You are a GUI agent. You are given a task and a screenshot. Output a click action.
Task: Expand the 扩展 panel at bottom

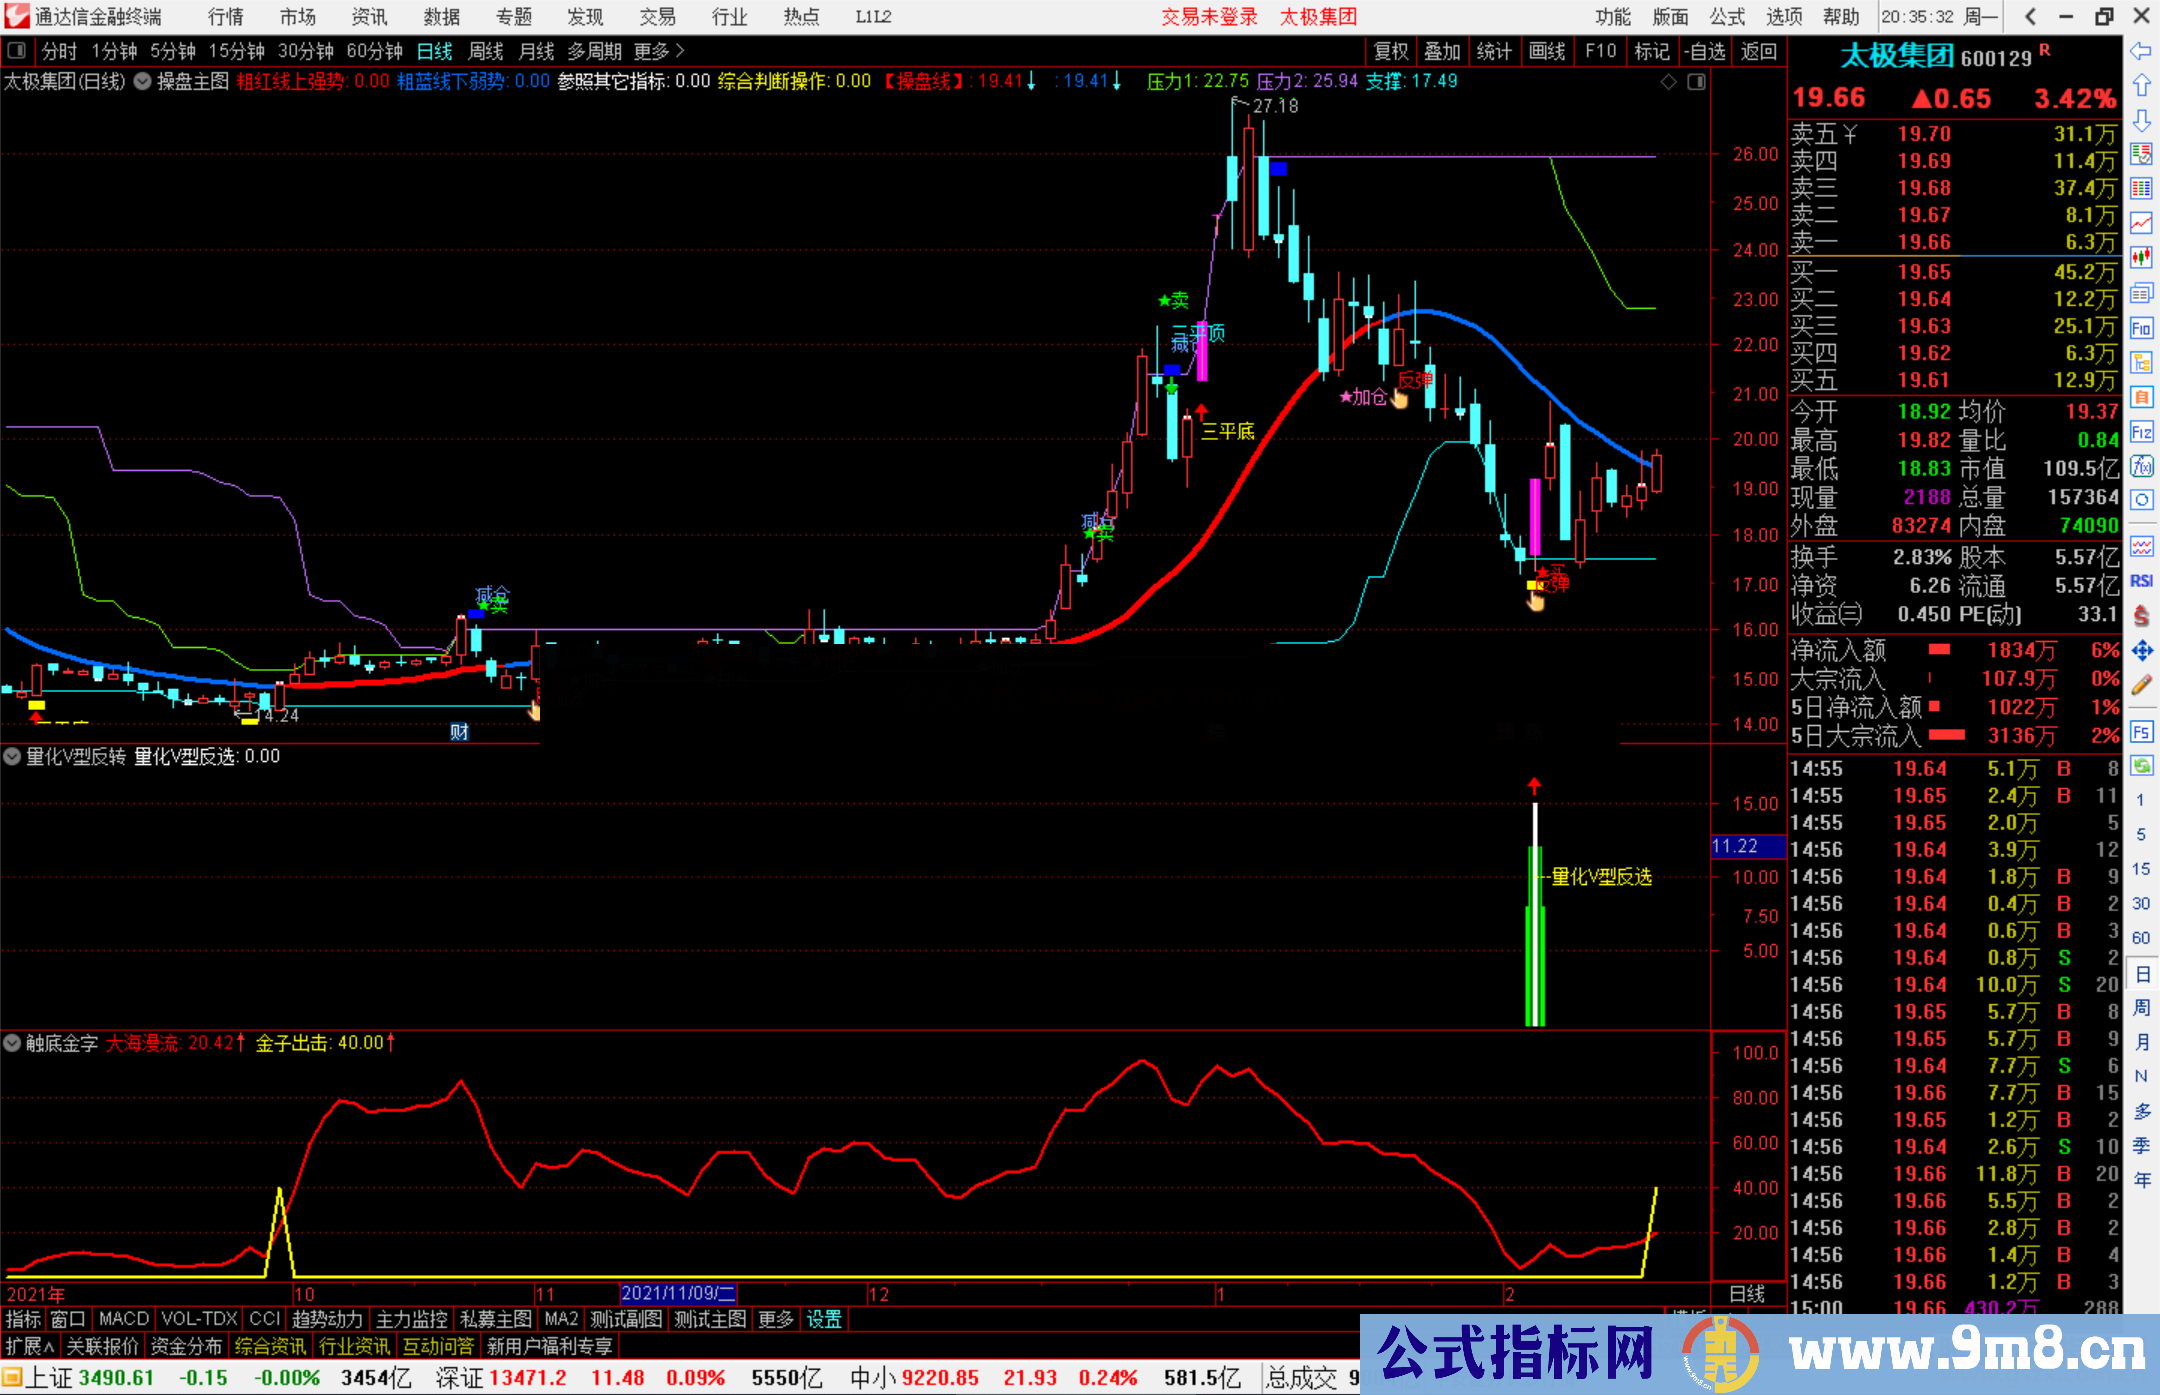30,1346
